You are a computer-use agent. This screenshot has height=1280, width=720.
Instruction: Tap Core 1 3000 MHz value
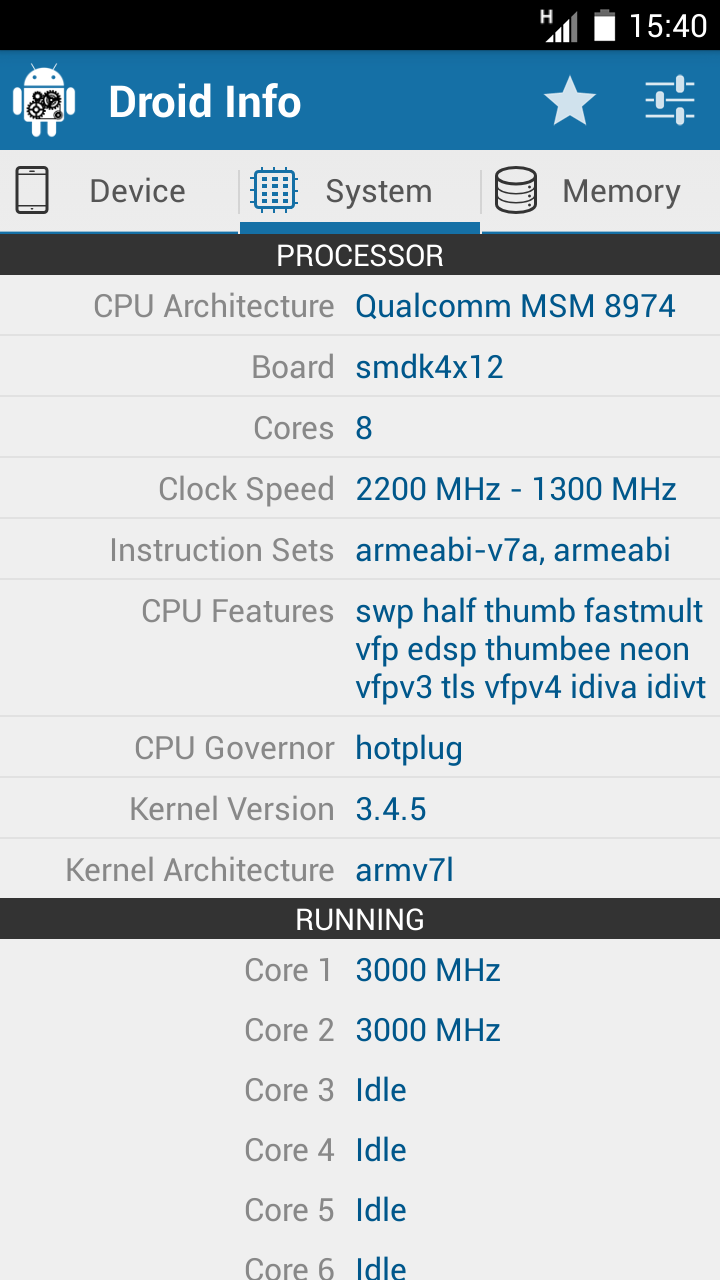pyautogui.click(x=428, y=970)
